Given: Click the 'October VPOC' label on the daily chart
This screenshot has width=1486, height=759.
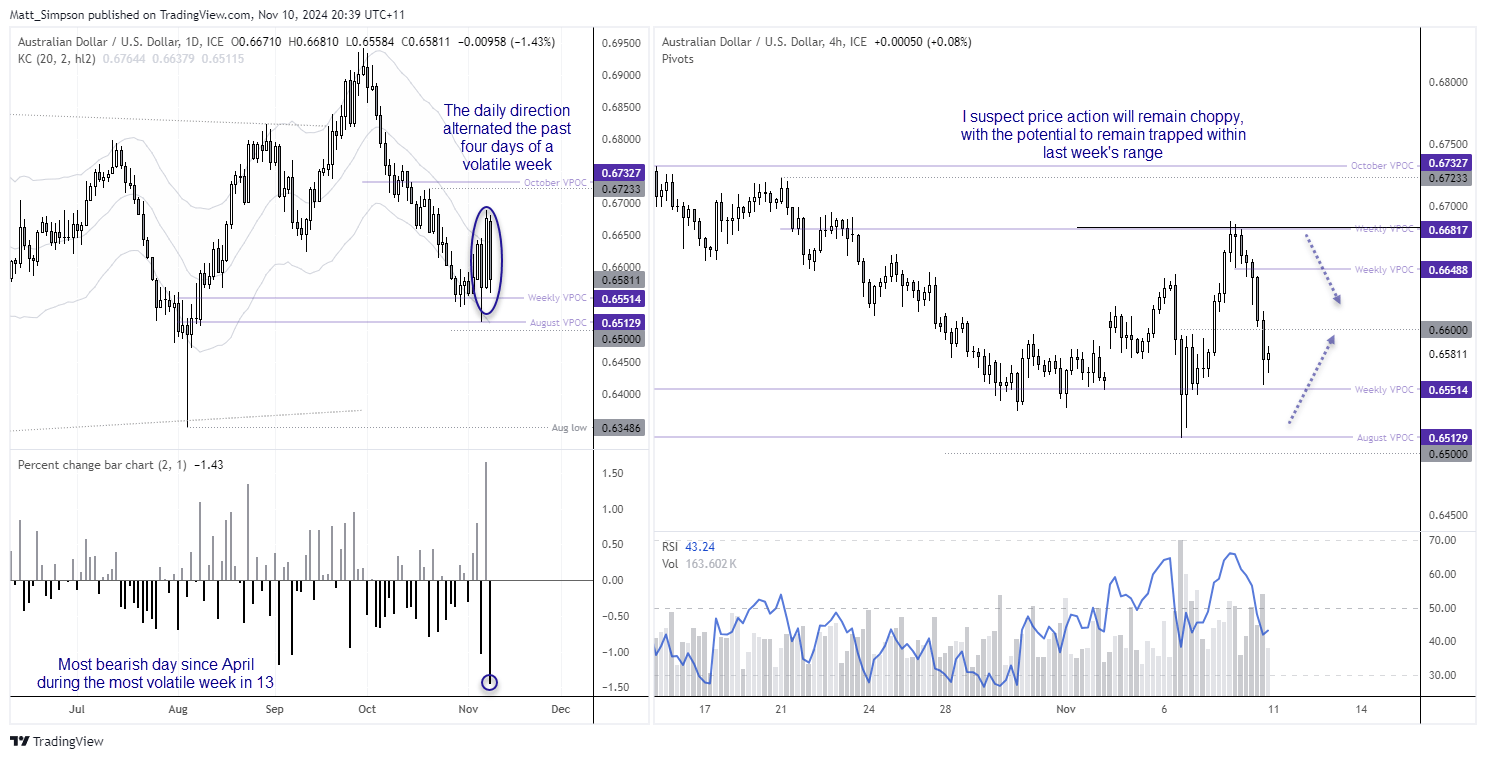Looking at the screenshot, I should click(555, 183).
